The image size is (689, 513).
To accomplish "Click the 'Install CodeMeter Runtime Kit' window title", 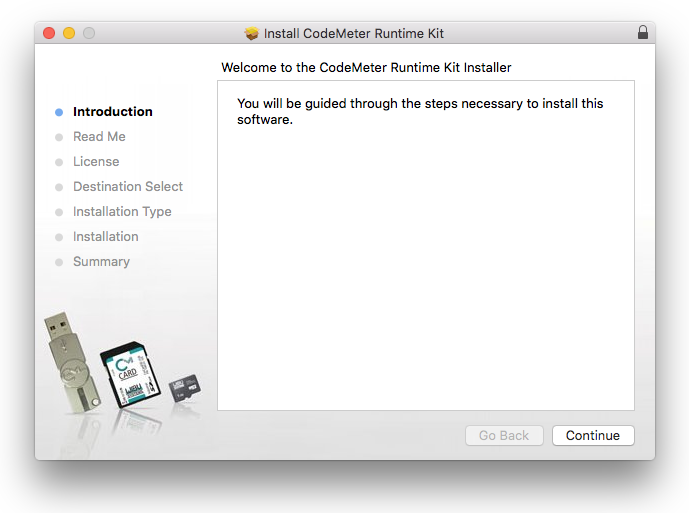I will tap(354, 33).
